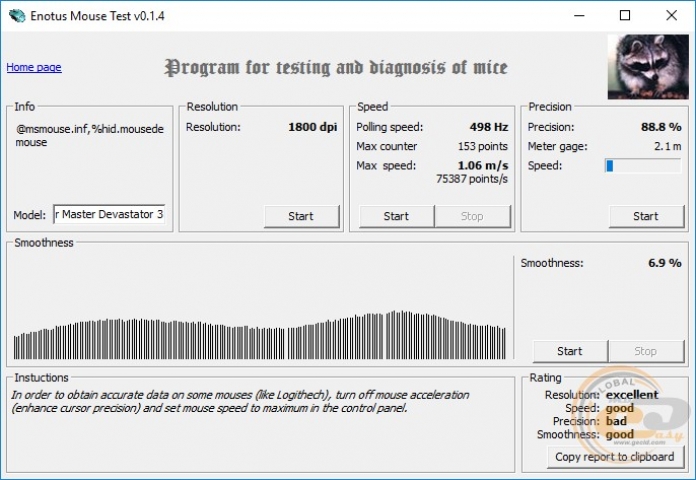The width and height of the screenshot is (696, 480).
Task: Start the Resolution test
Action: coord(301,216)
